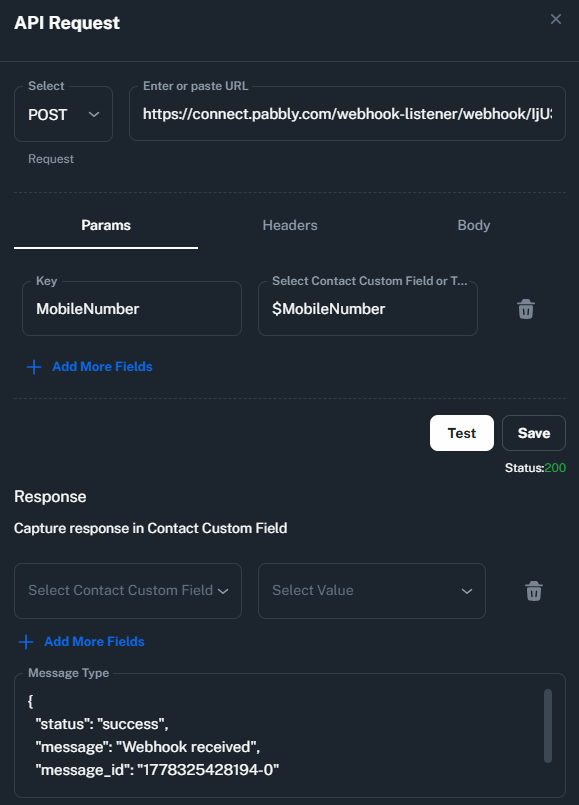The height and width of the screenshot is (805, 579).
Task: Click Add More Fields under Response
Action: pos(94,642)
